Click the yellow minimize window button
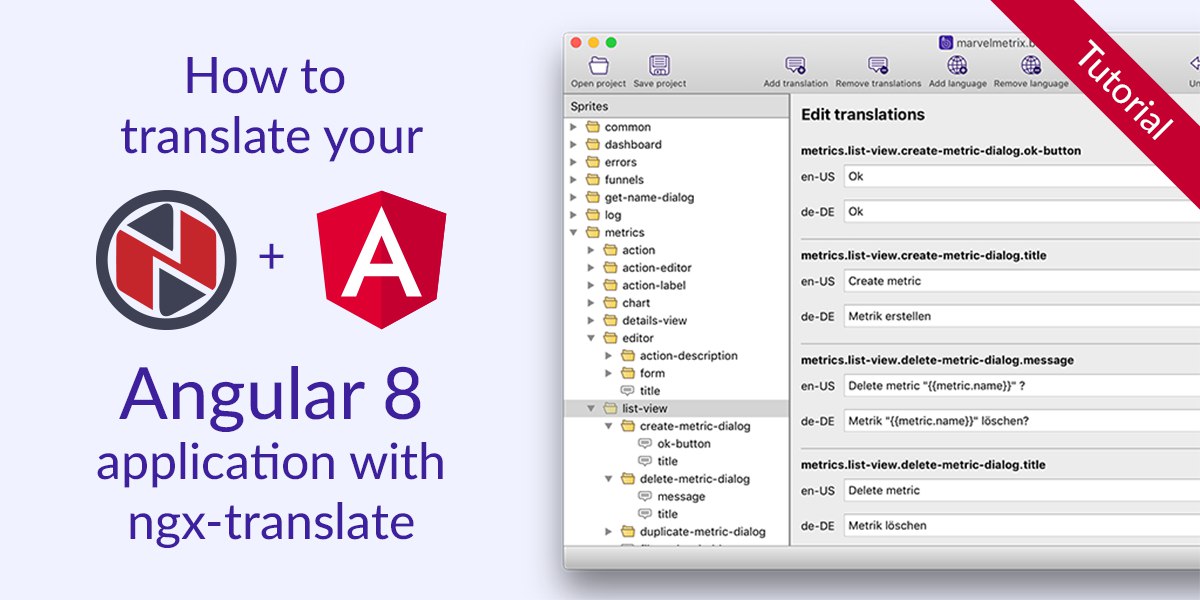The image size is (1200, 600). pos(593,43)
